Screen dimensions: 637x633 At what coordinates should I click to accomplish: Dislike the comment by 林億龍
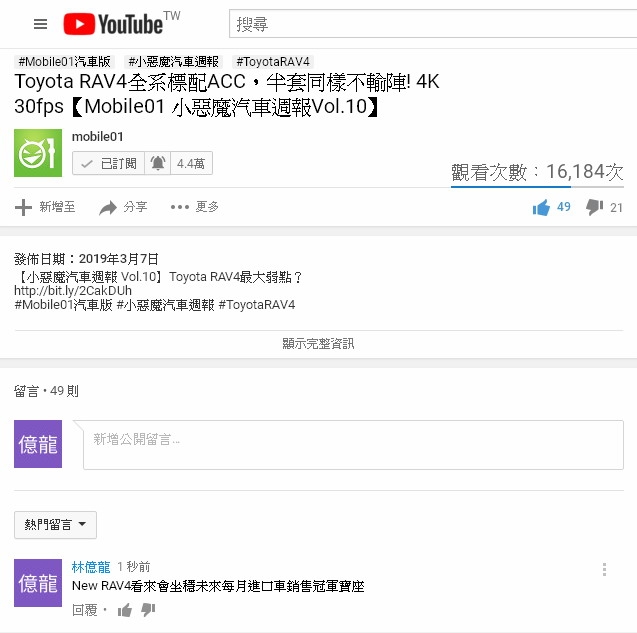148,609
